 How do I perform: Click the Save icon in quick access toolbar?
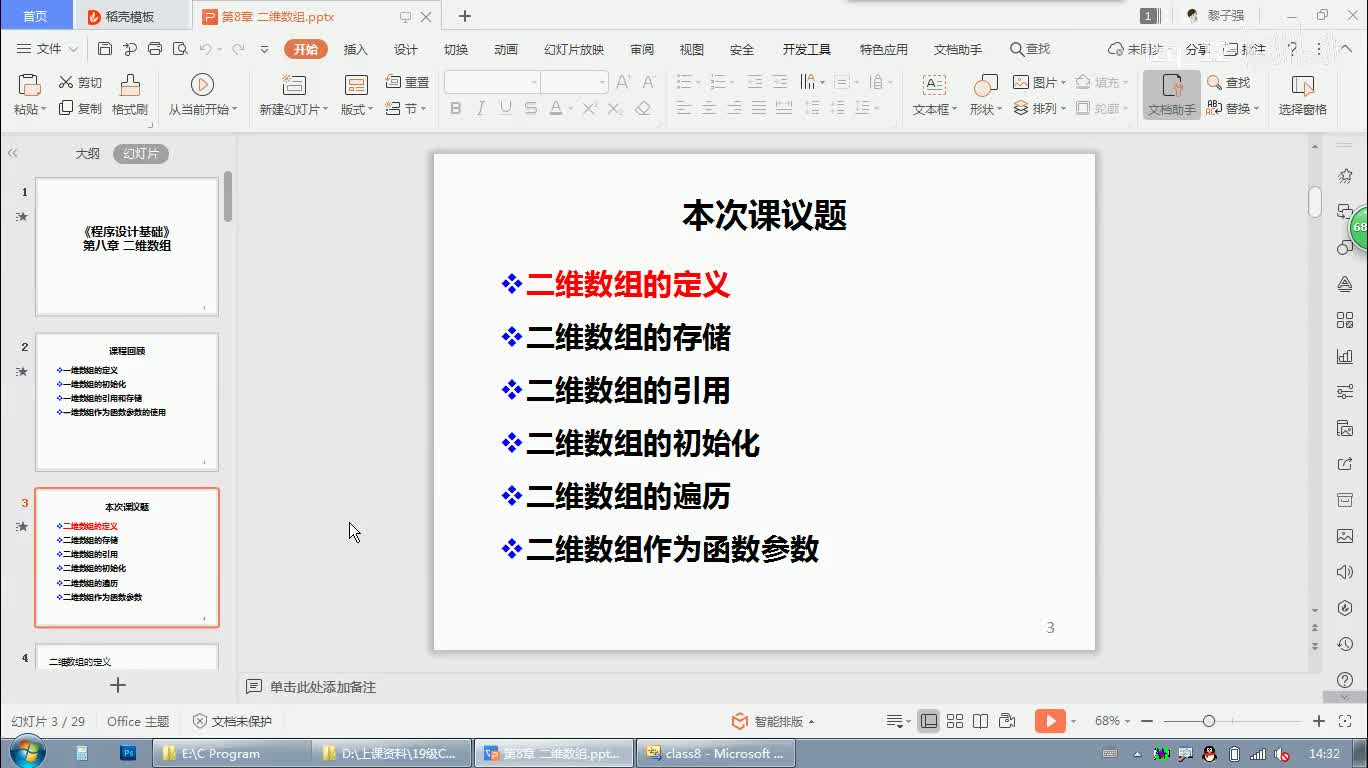coord(105,49)
